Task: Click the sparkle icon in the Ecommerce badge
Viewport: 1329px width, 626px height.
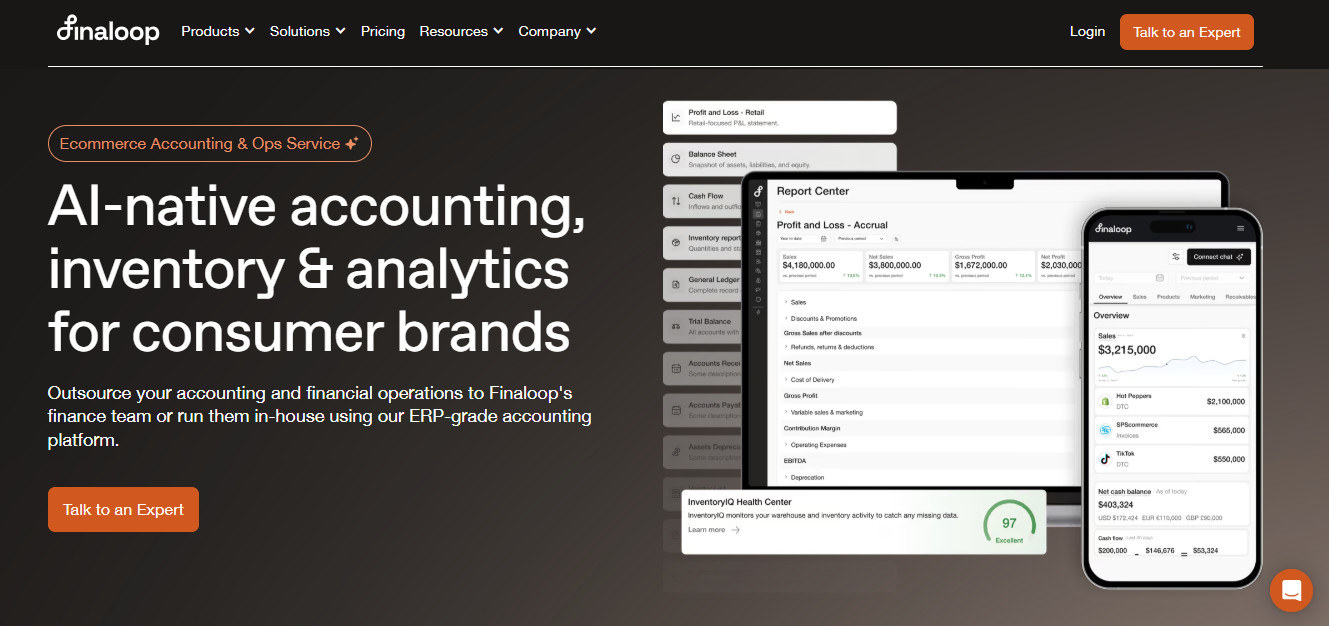Action: [351, 144]
